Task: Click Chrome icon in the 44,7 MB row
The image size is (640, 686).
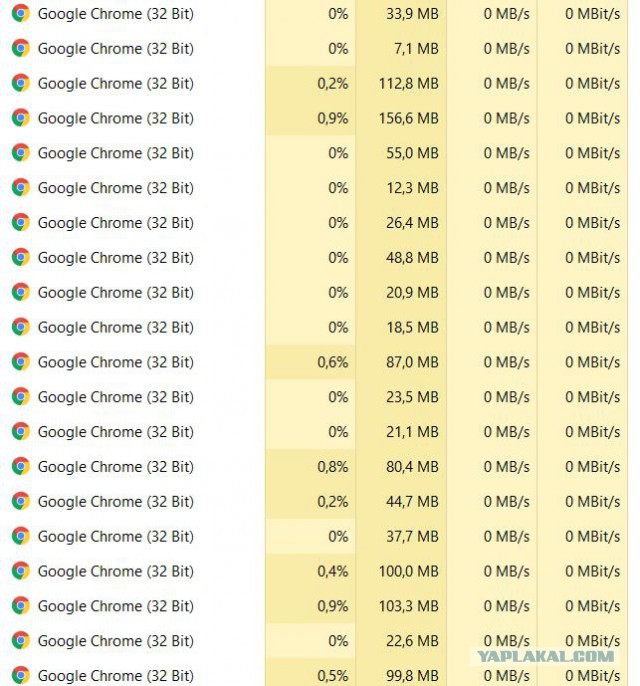Action: [20, 501]
